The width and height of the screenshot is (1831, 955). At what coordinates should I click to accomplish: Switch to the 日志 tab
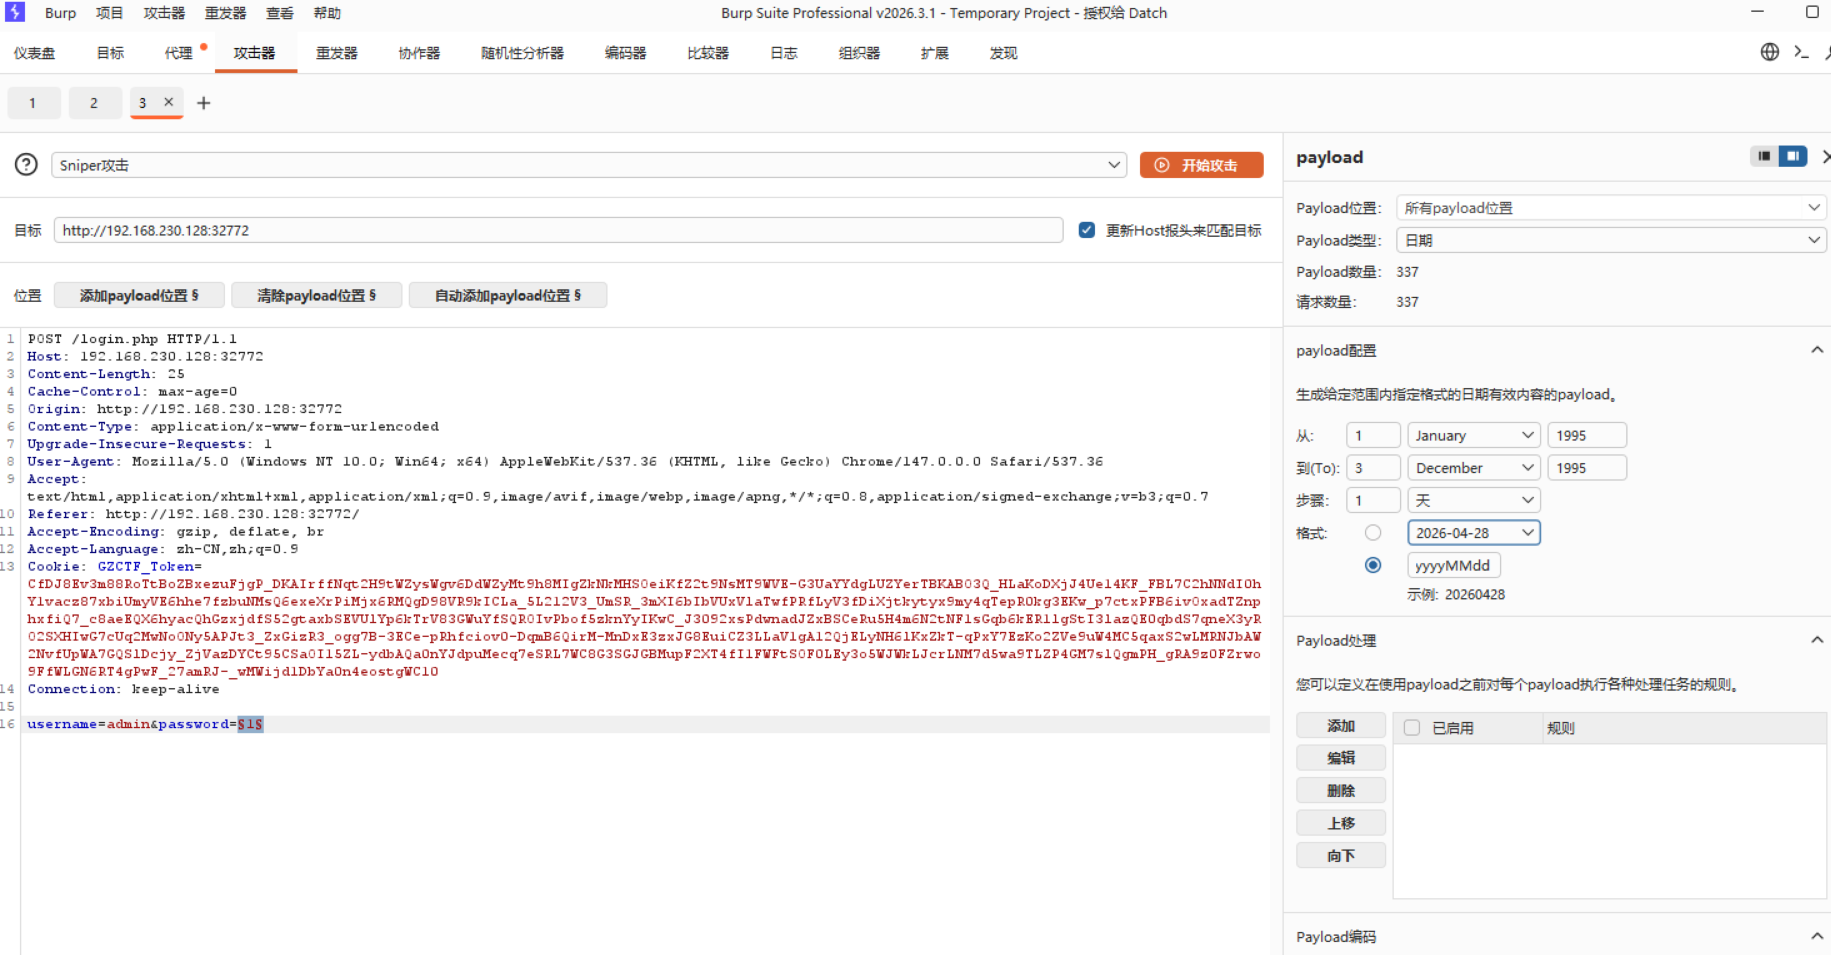(x=784, y=53)
